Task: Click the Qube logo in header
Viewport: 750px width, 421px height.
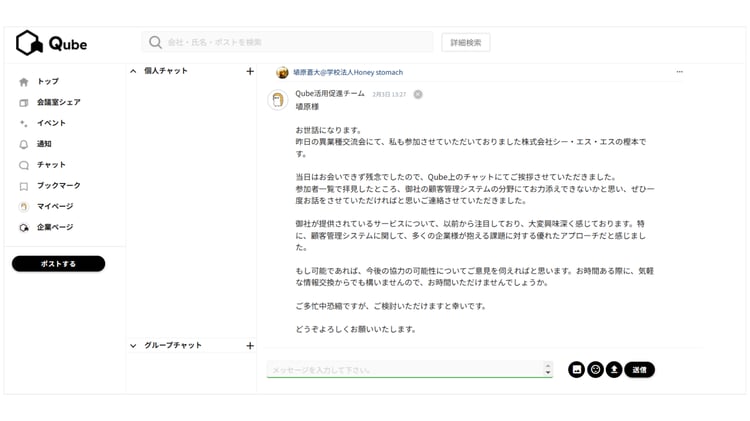Action: click(51, 43)
